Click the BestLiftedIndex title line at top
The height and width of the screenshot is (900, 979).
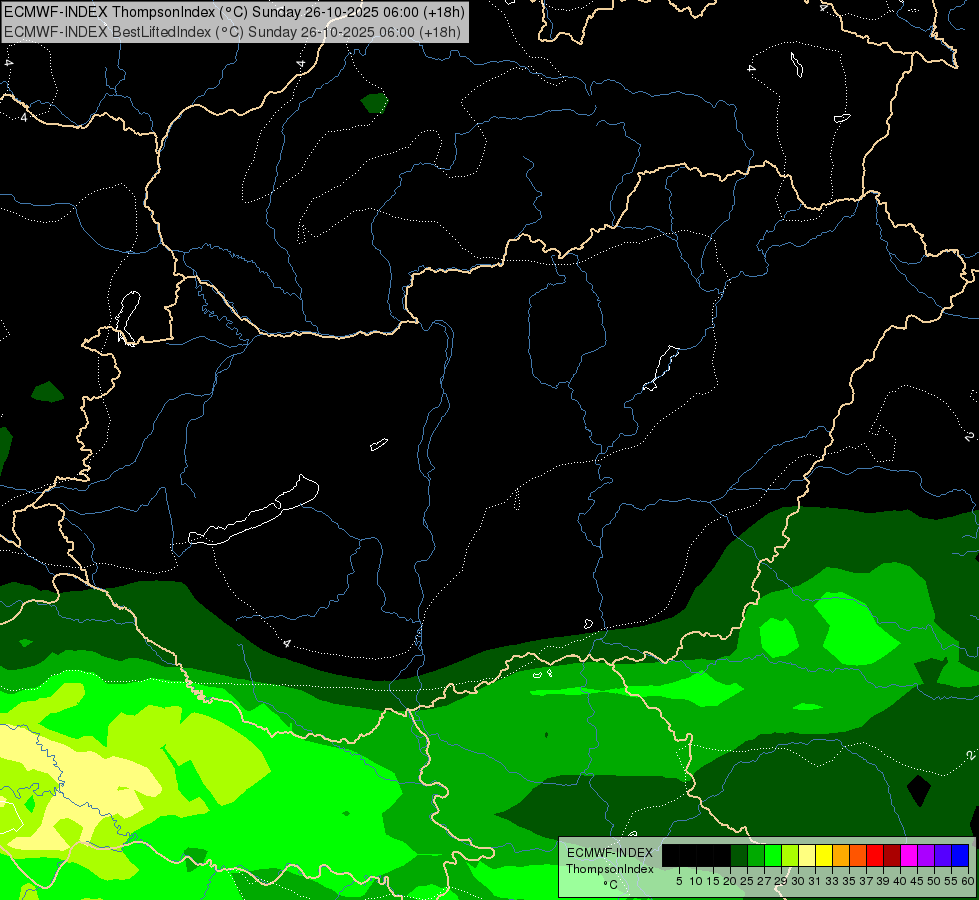(x=232, y=31)
